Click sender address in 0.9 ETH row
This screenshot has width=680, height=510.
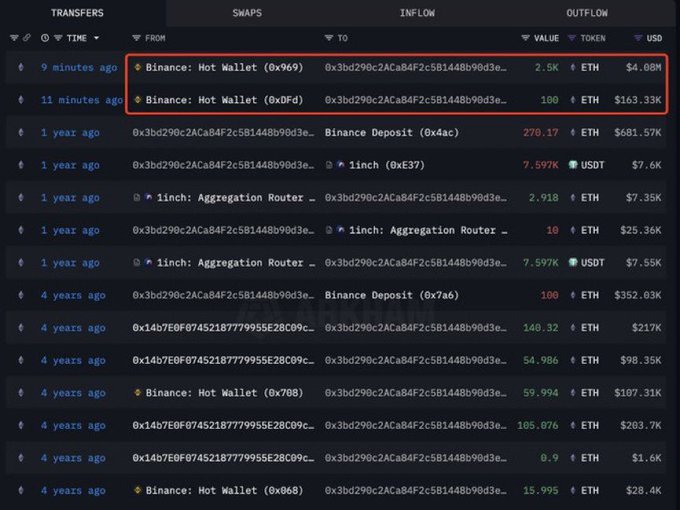click(x=223, y=458)
